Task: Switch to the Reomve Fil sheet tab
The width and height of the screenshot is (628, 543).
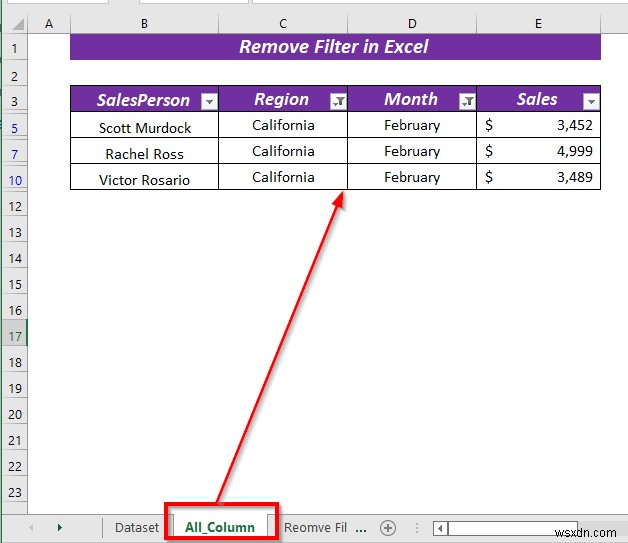Action: pyautogui.click(x=315, y=527)
